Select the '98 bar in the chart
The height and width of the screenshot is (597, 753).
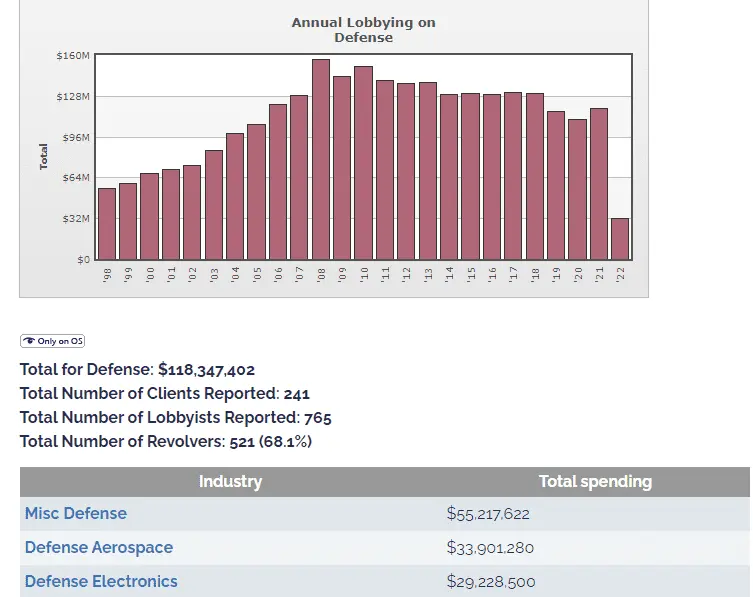[107, 224]
